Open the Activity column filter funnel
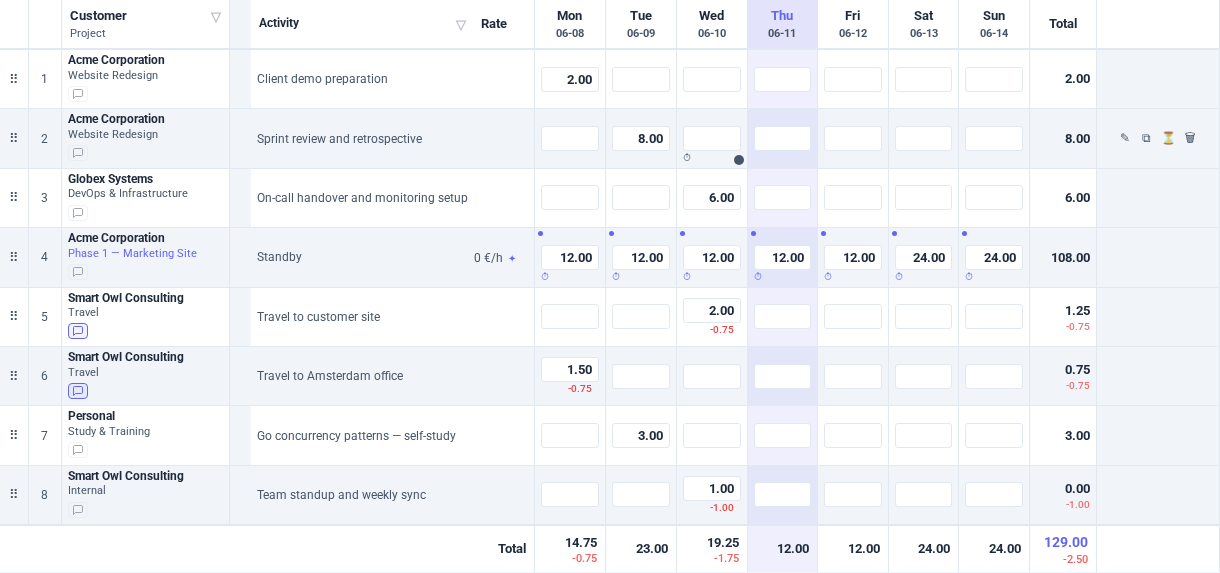Screen dimensions: 1220x573 [461, 25]
